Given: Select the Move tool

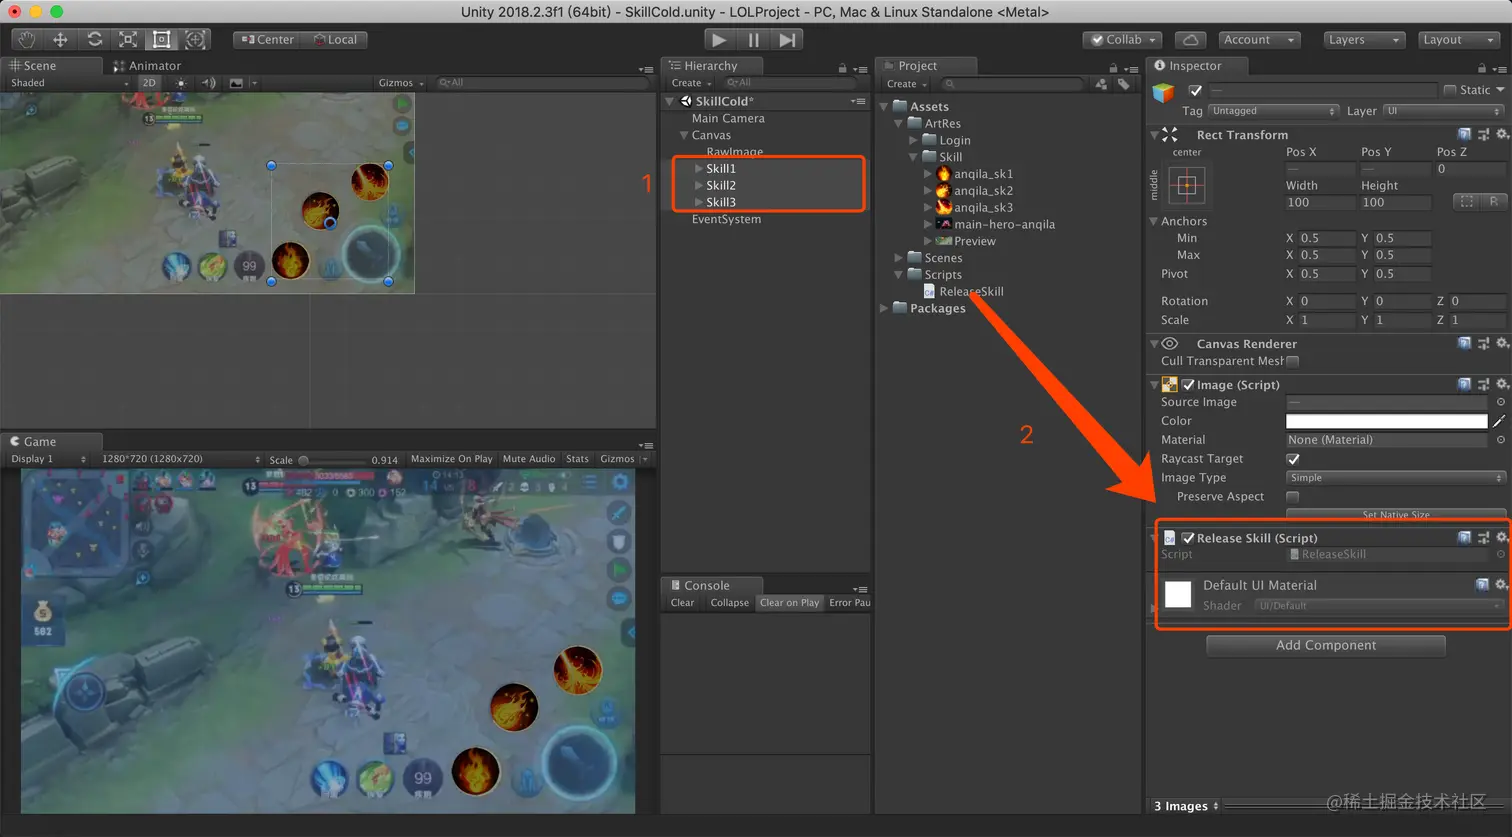Looking at the screenshot, I should click(60, 39).
